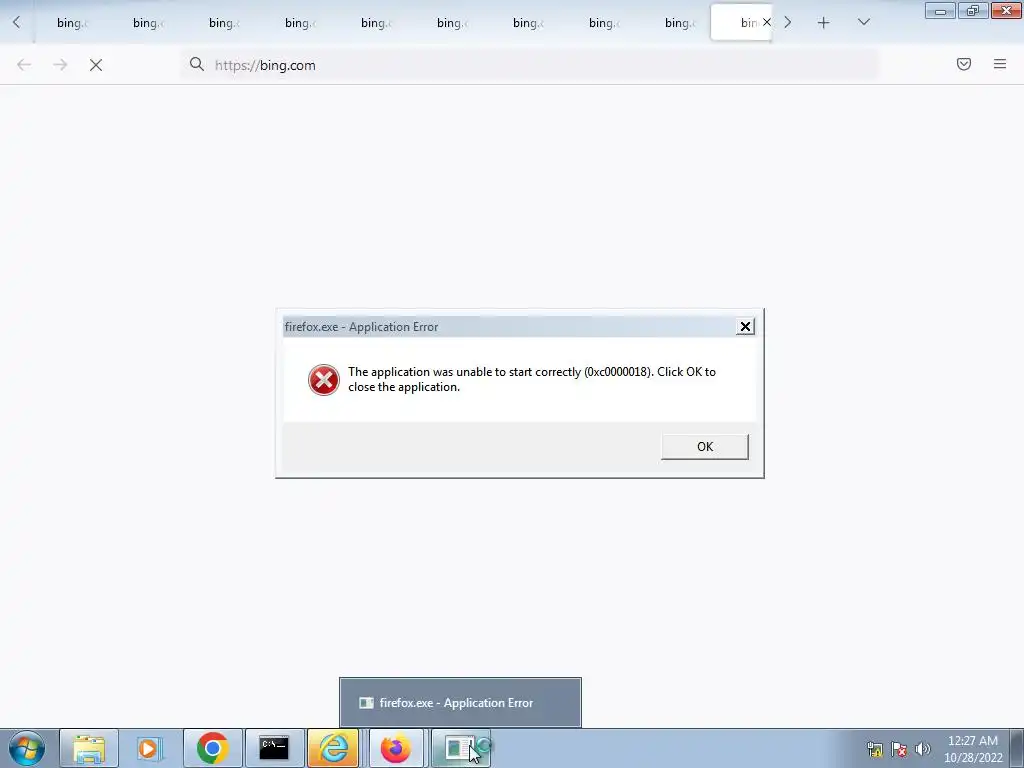The image size is (1024, 768).
Task: Switch to the eighth bing tab
Action: [603, 23]
